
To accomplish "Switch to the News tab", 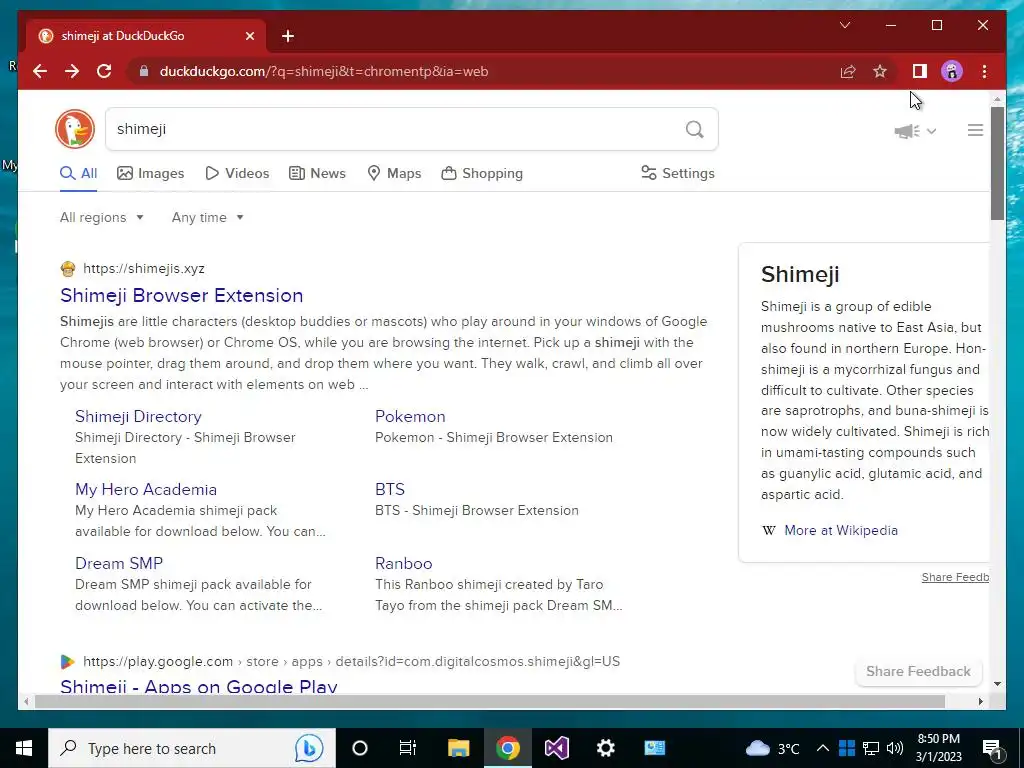I will (317, 173).
